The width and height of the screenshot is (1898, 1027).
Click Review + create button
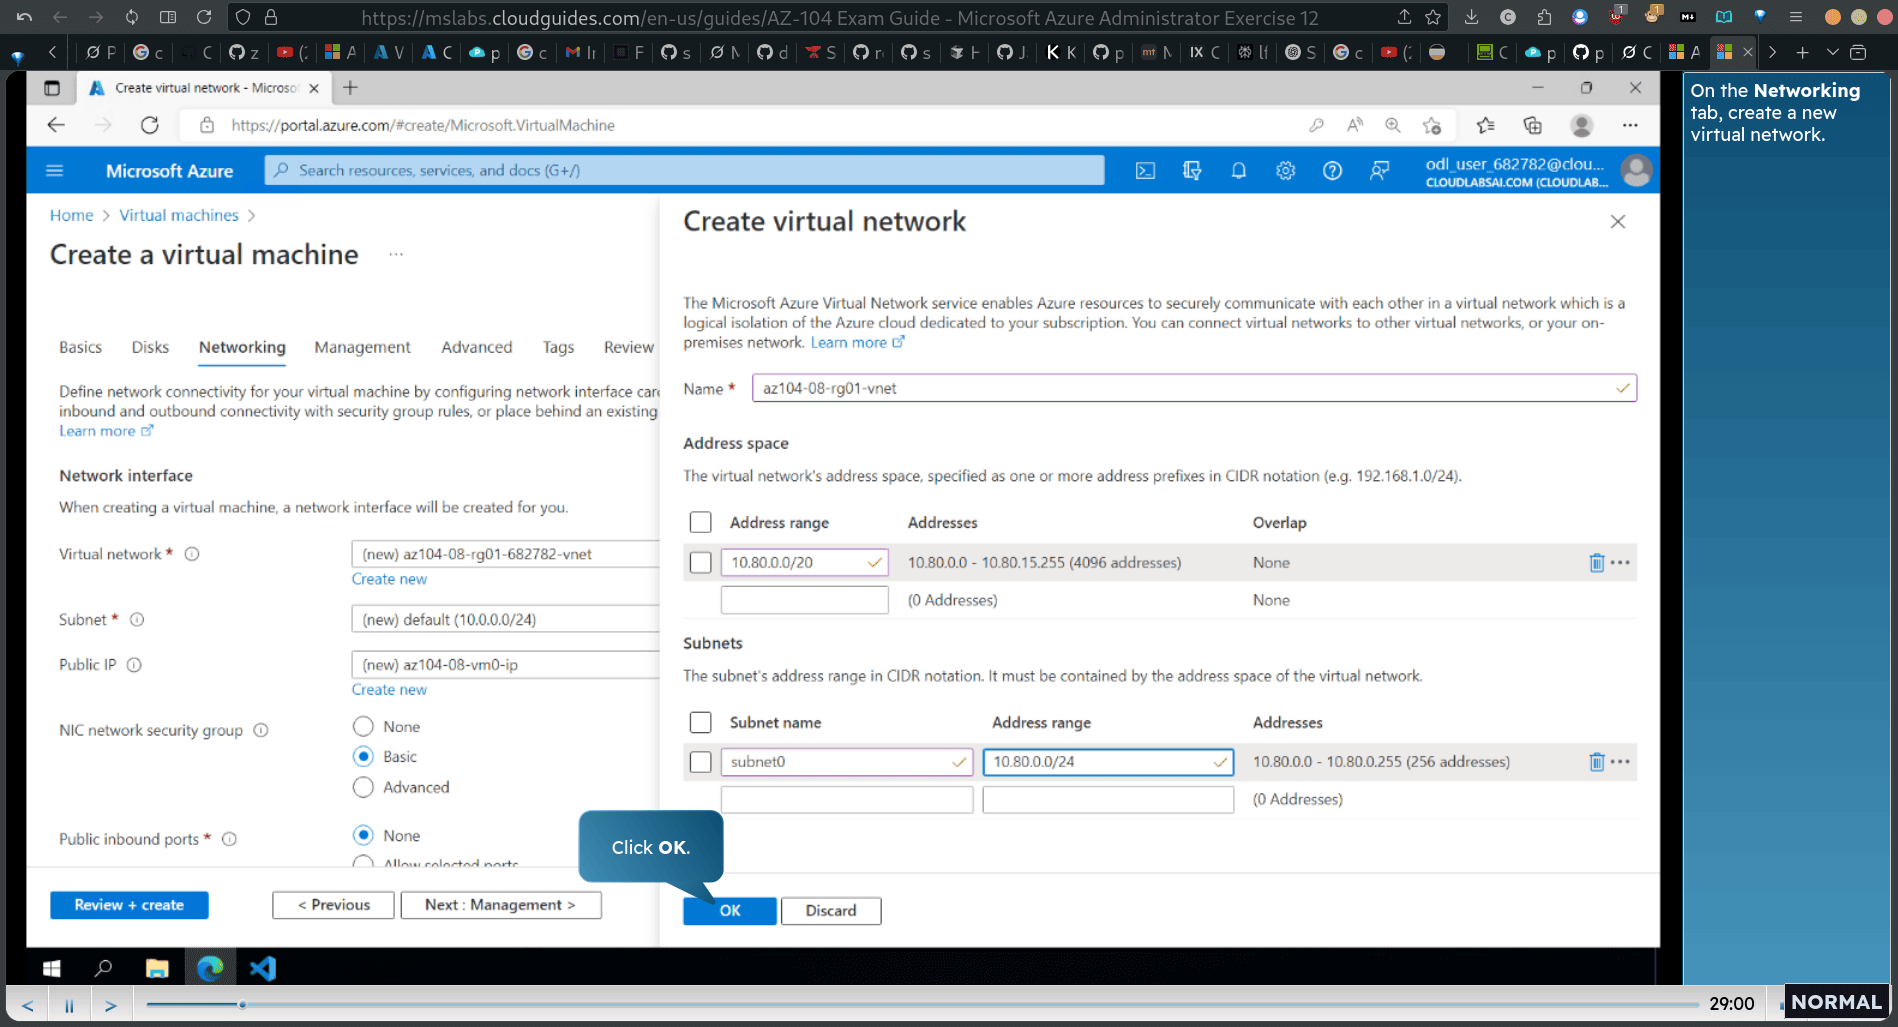pyautogui.click(x=129, y=905)
